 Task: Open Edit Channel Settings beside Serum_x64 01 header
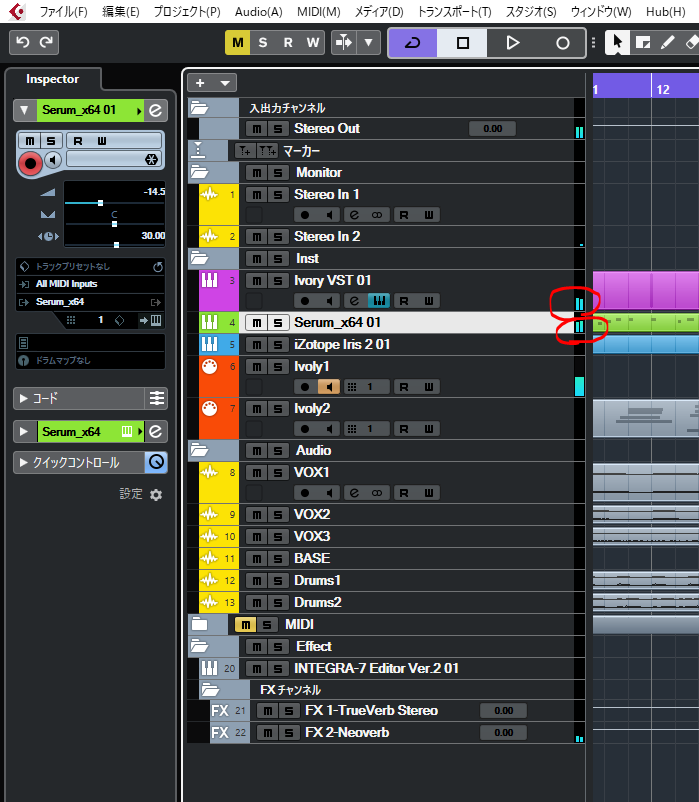pyautogui.click(x=155, y=110)
